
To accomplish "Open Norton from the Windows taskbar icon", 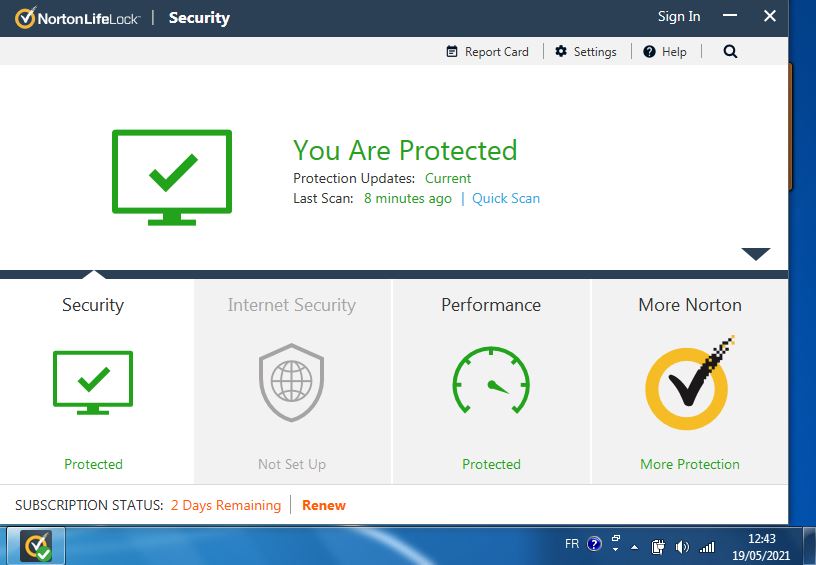I will (x=36, y=546).
